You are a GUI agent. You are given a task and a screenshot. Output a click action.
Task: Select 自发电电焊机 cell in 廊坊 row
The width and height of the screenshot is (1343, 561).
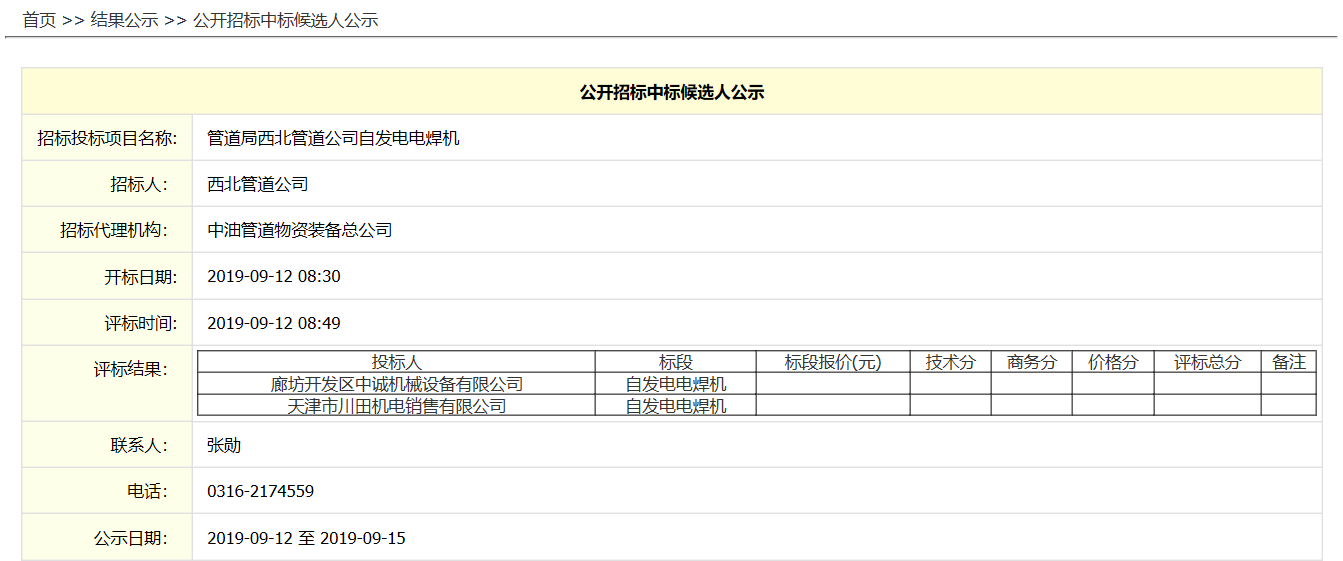point(676,384)
